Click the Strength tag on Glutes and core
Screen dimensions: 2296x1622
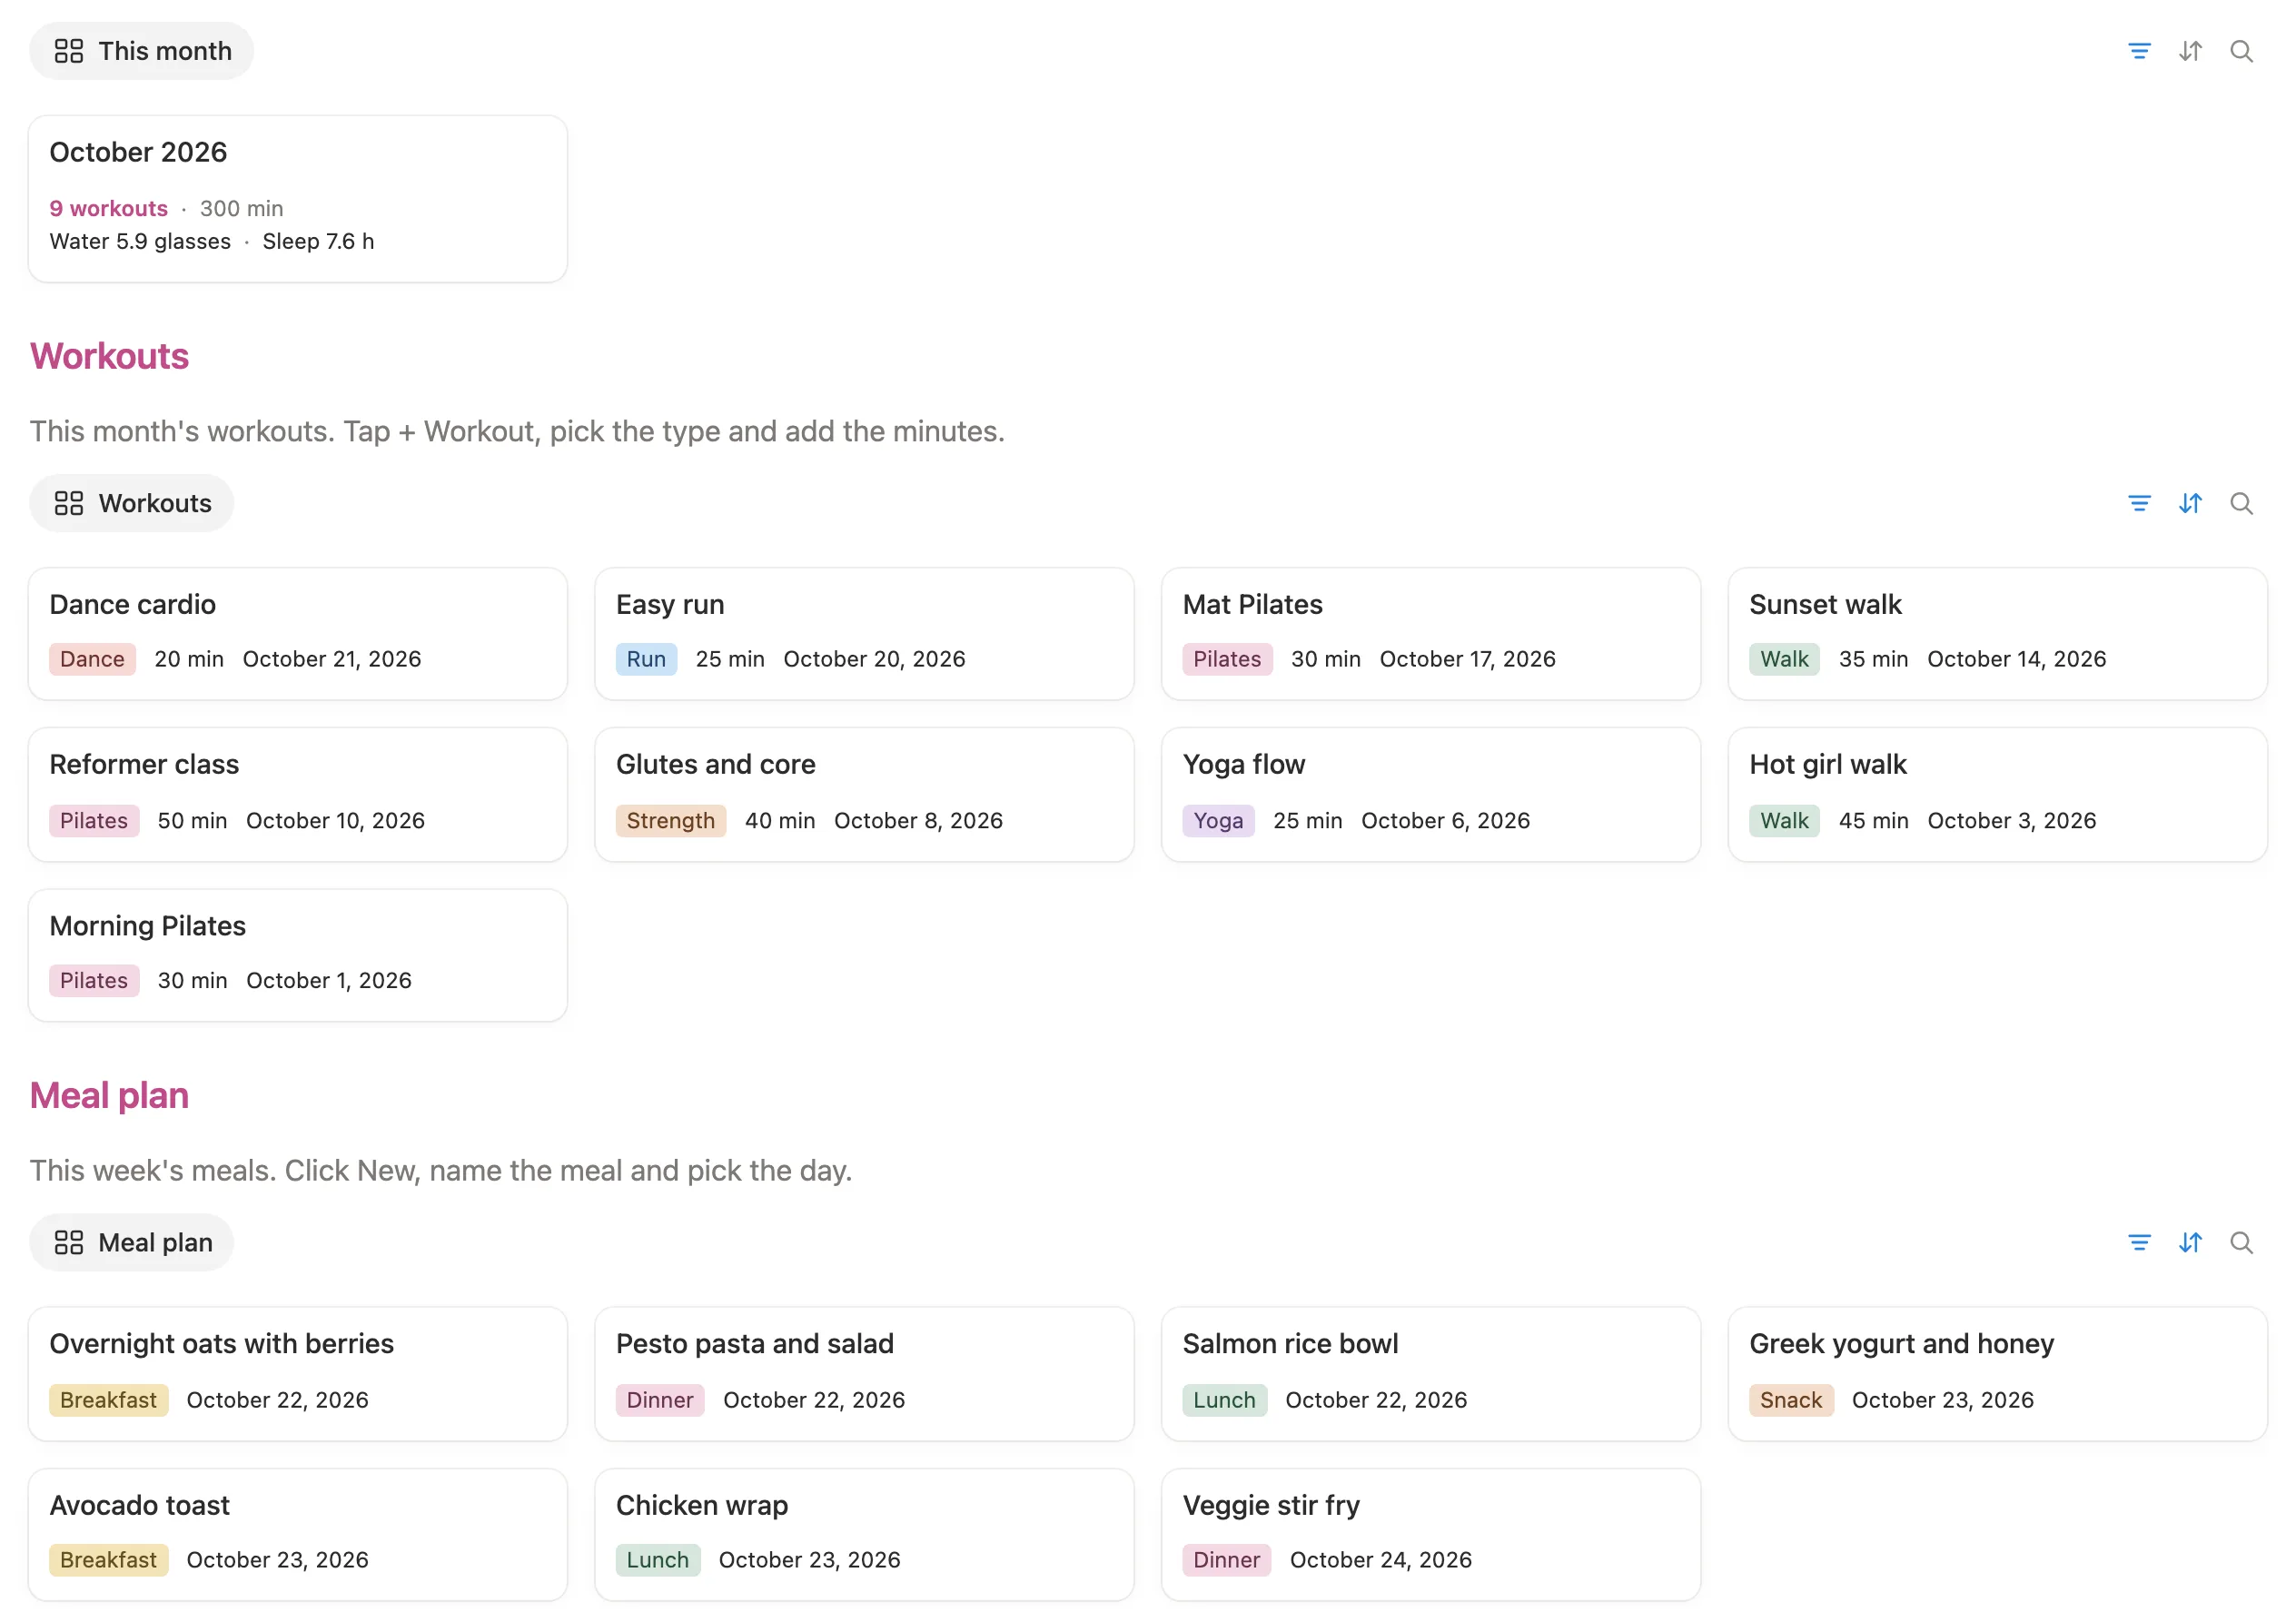click(671, 821)
